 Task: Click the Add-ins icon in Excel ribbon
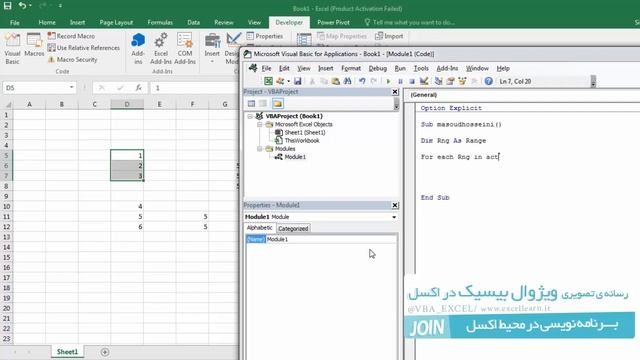(138, 49)
